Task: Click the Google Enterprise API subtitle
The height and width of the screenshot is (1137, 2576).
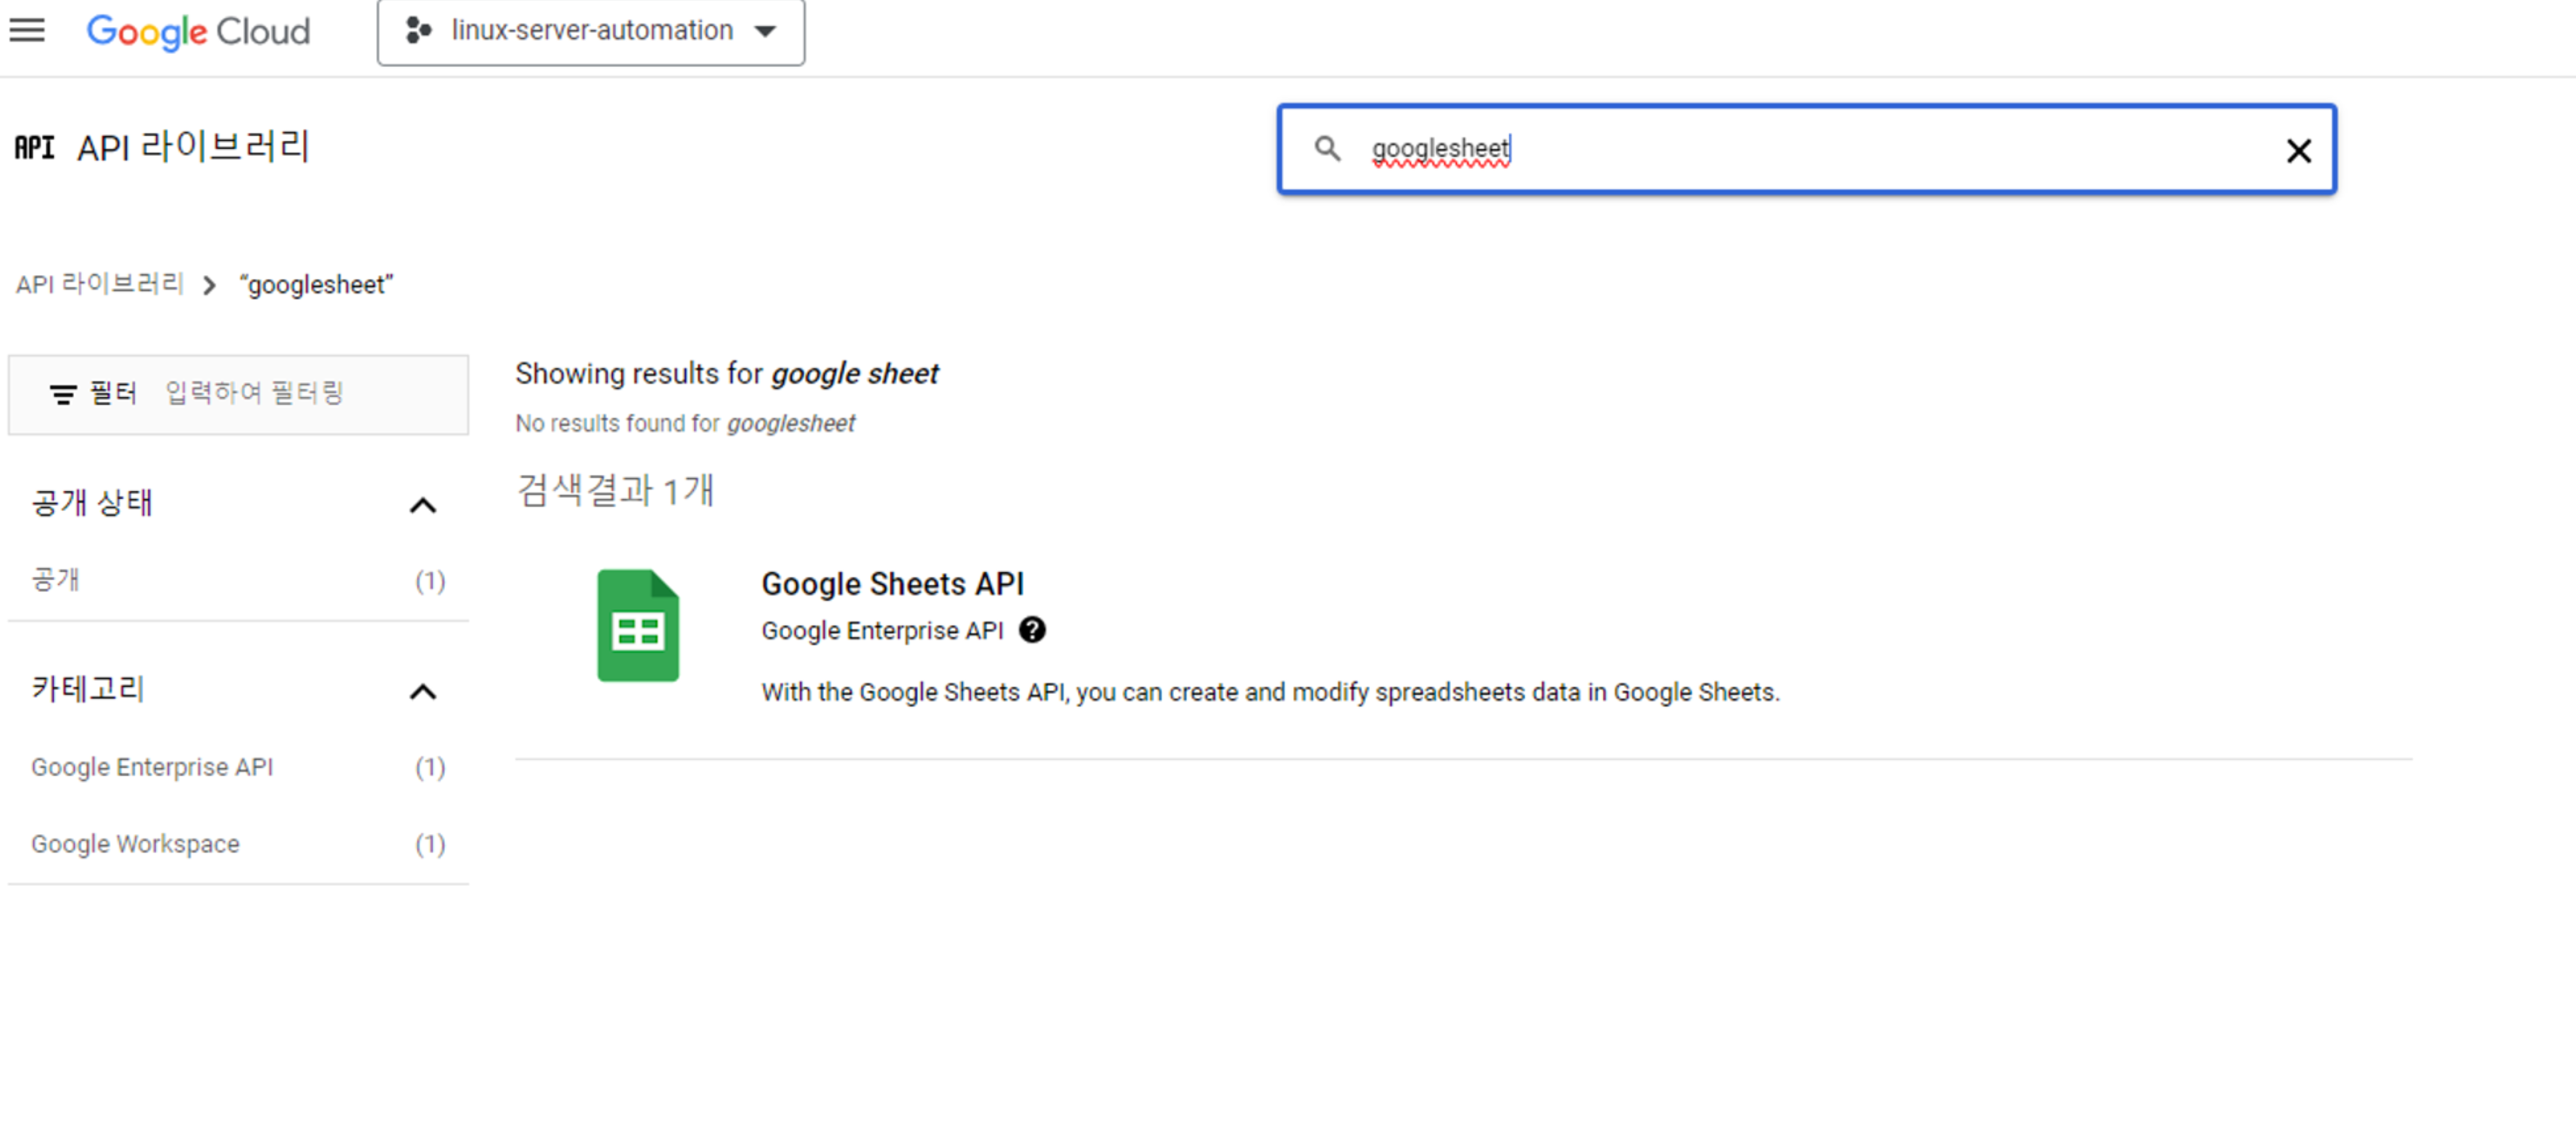Action: tap(881, 630)
